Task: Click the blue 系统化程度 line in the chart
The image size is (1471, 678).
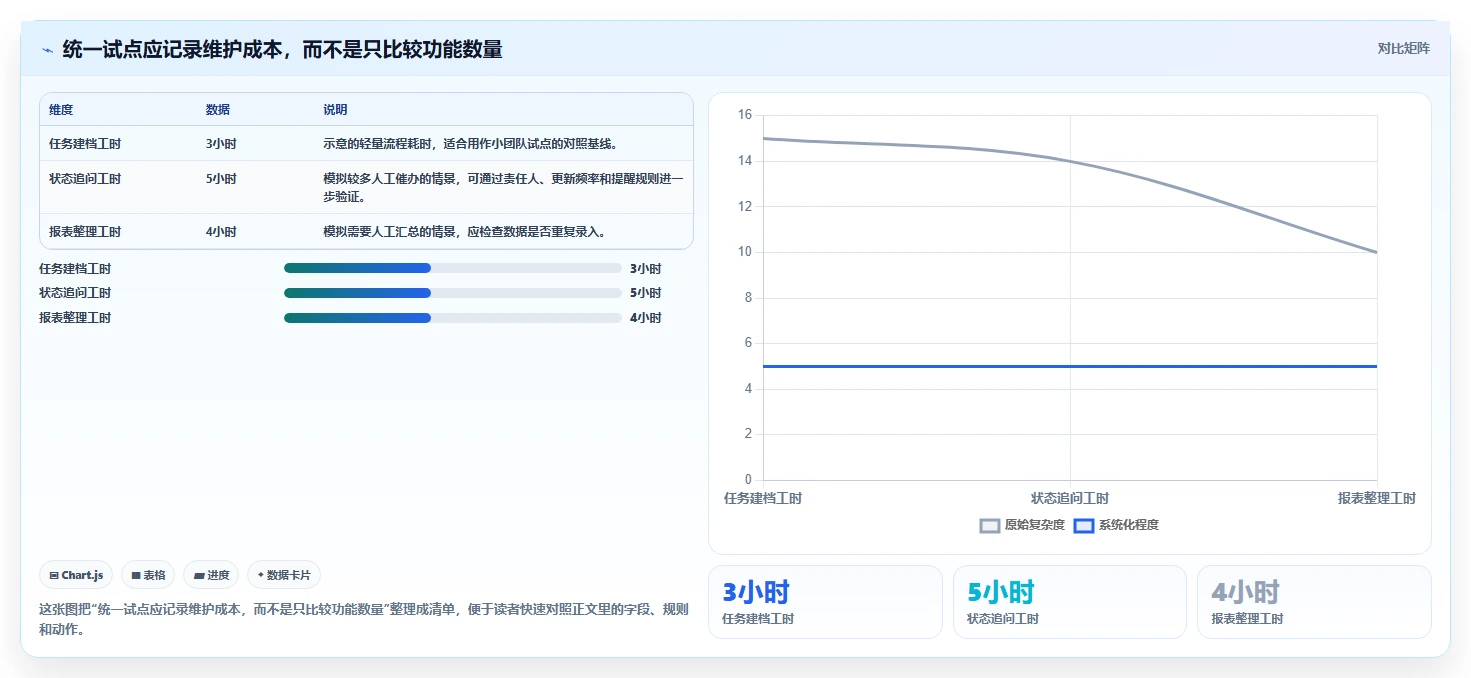Action: 1070,366
